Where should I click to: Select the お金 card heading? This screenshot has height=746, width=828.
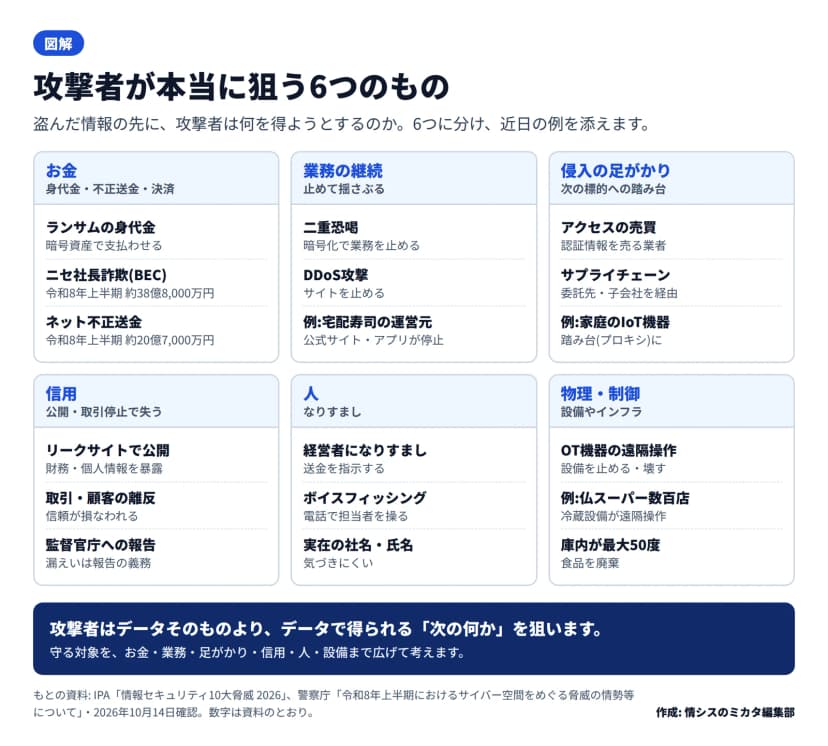(x=61, y=171)
